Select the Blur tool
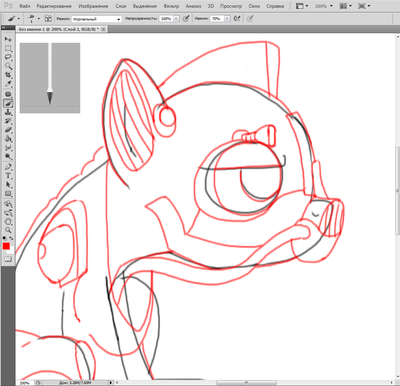Screen dimensions: 400x386 coord(8,148)
